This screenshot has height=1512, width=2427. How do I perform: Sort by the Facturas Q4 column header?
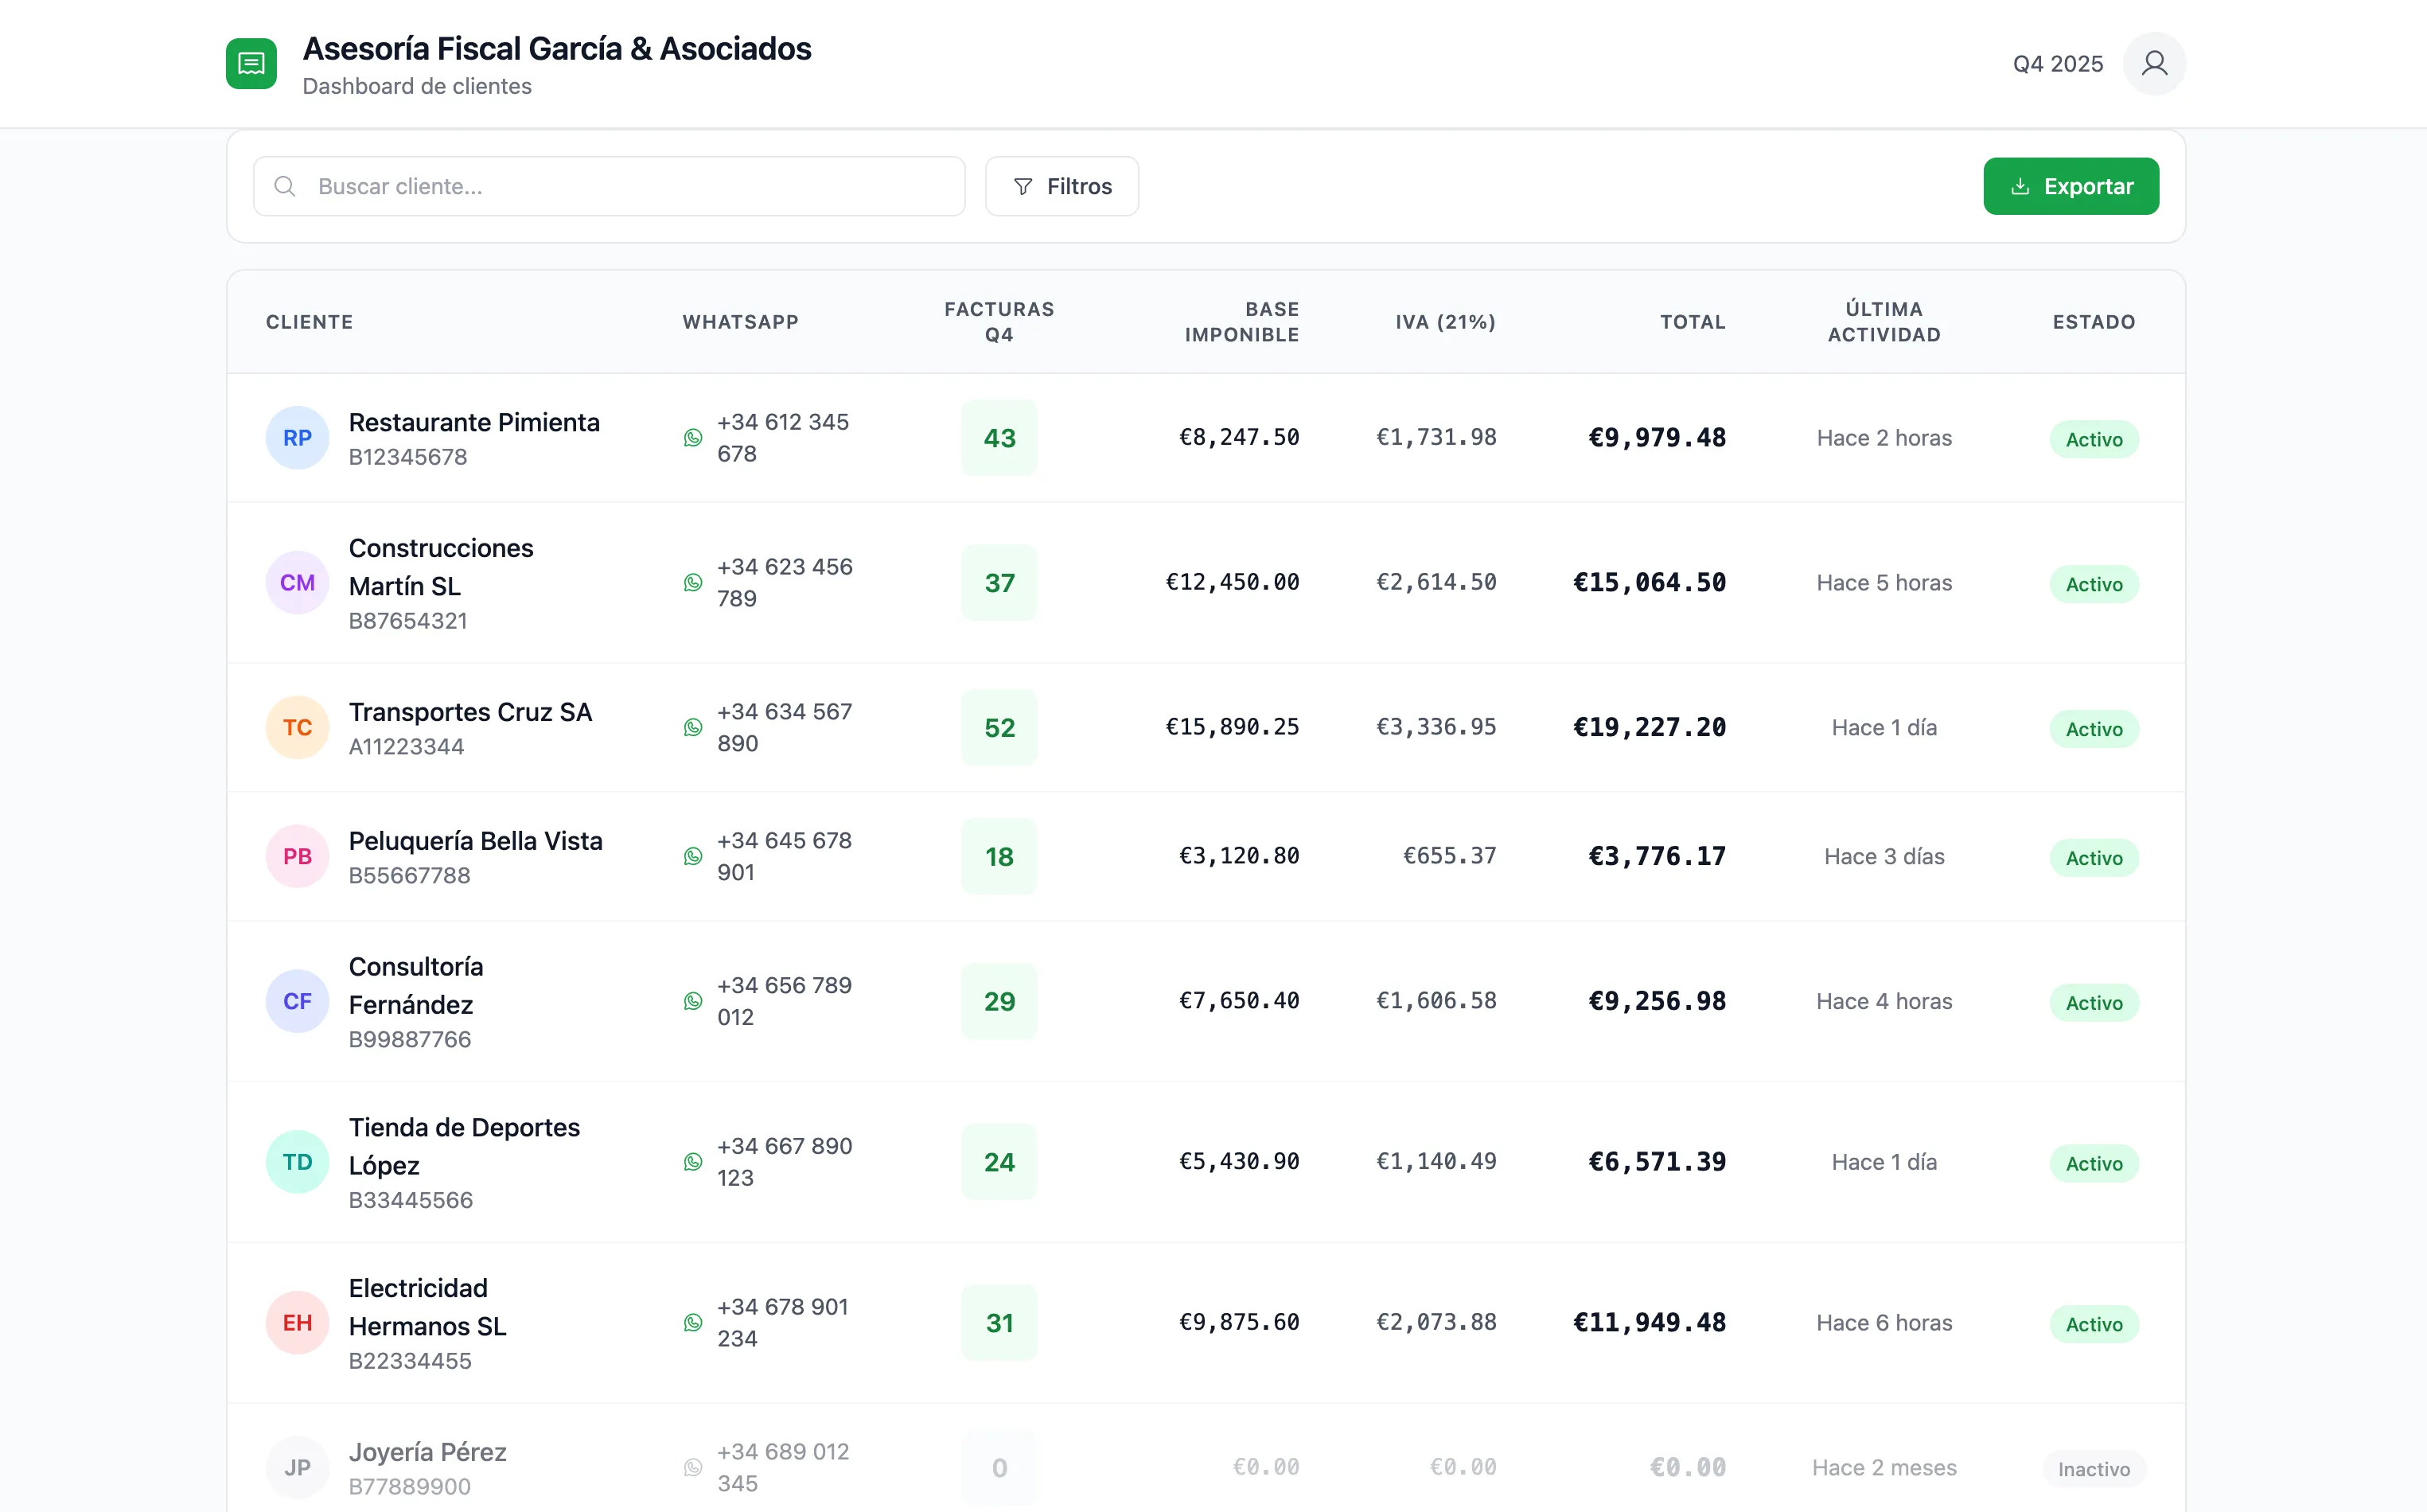(999, 322)
